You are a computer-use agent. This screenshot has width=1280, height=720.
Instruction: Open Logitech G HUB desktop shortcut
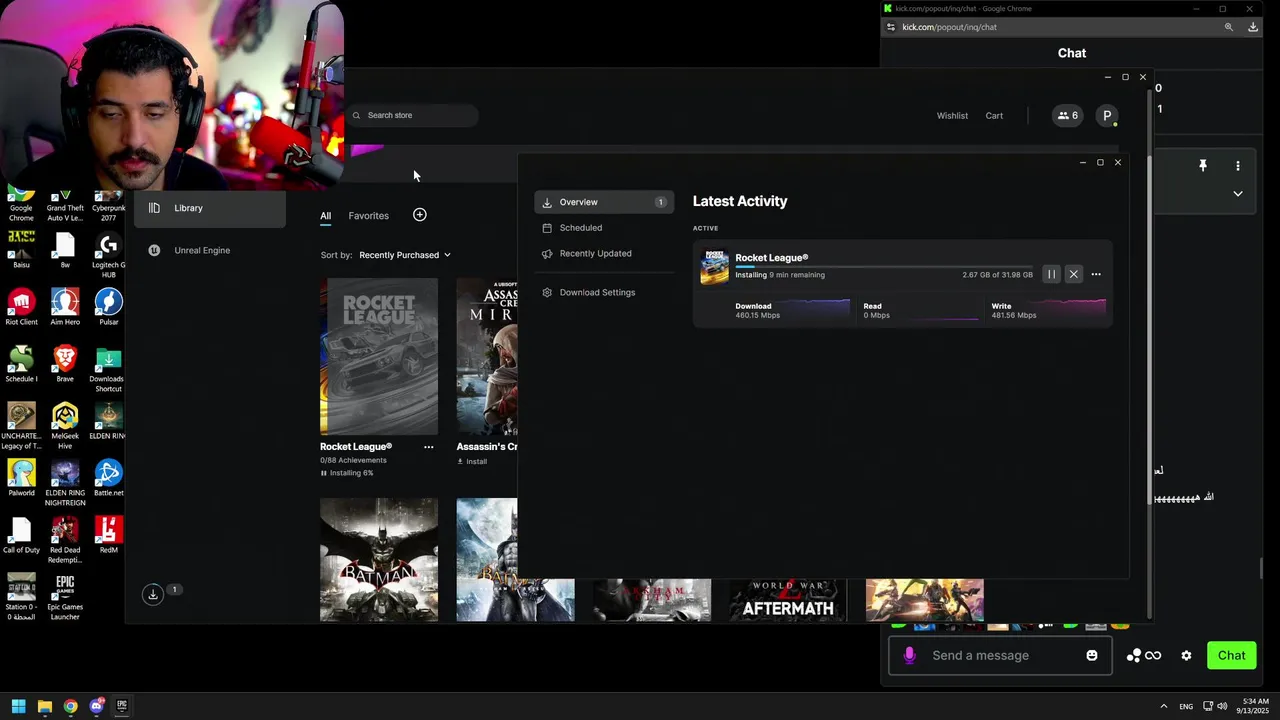[x=108, y=253]
